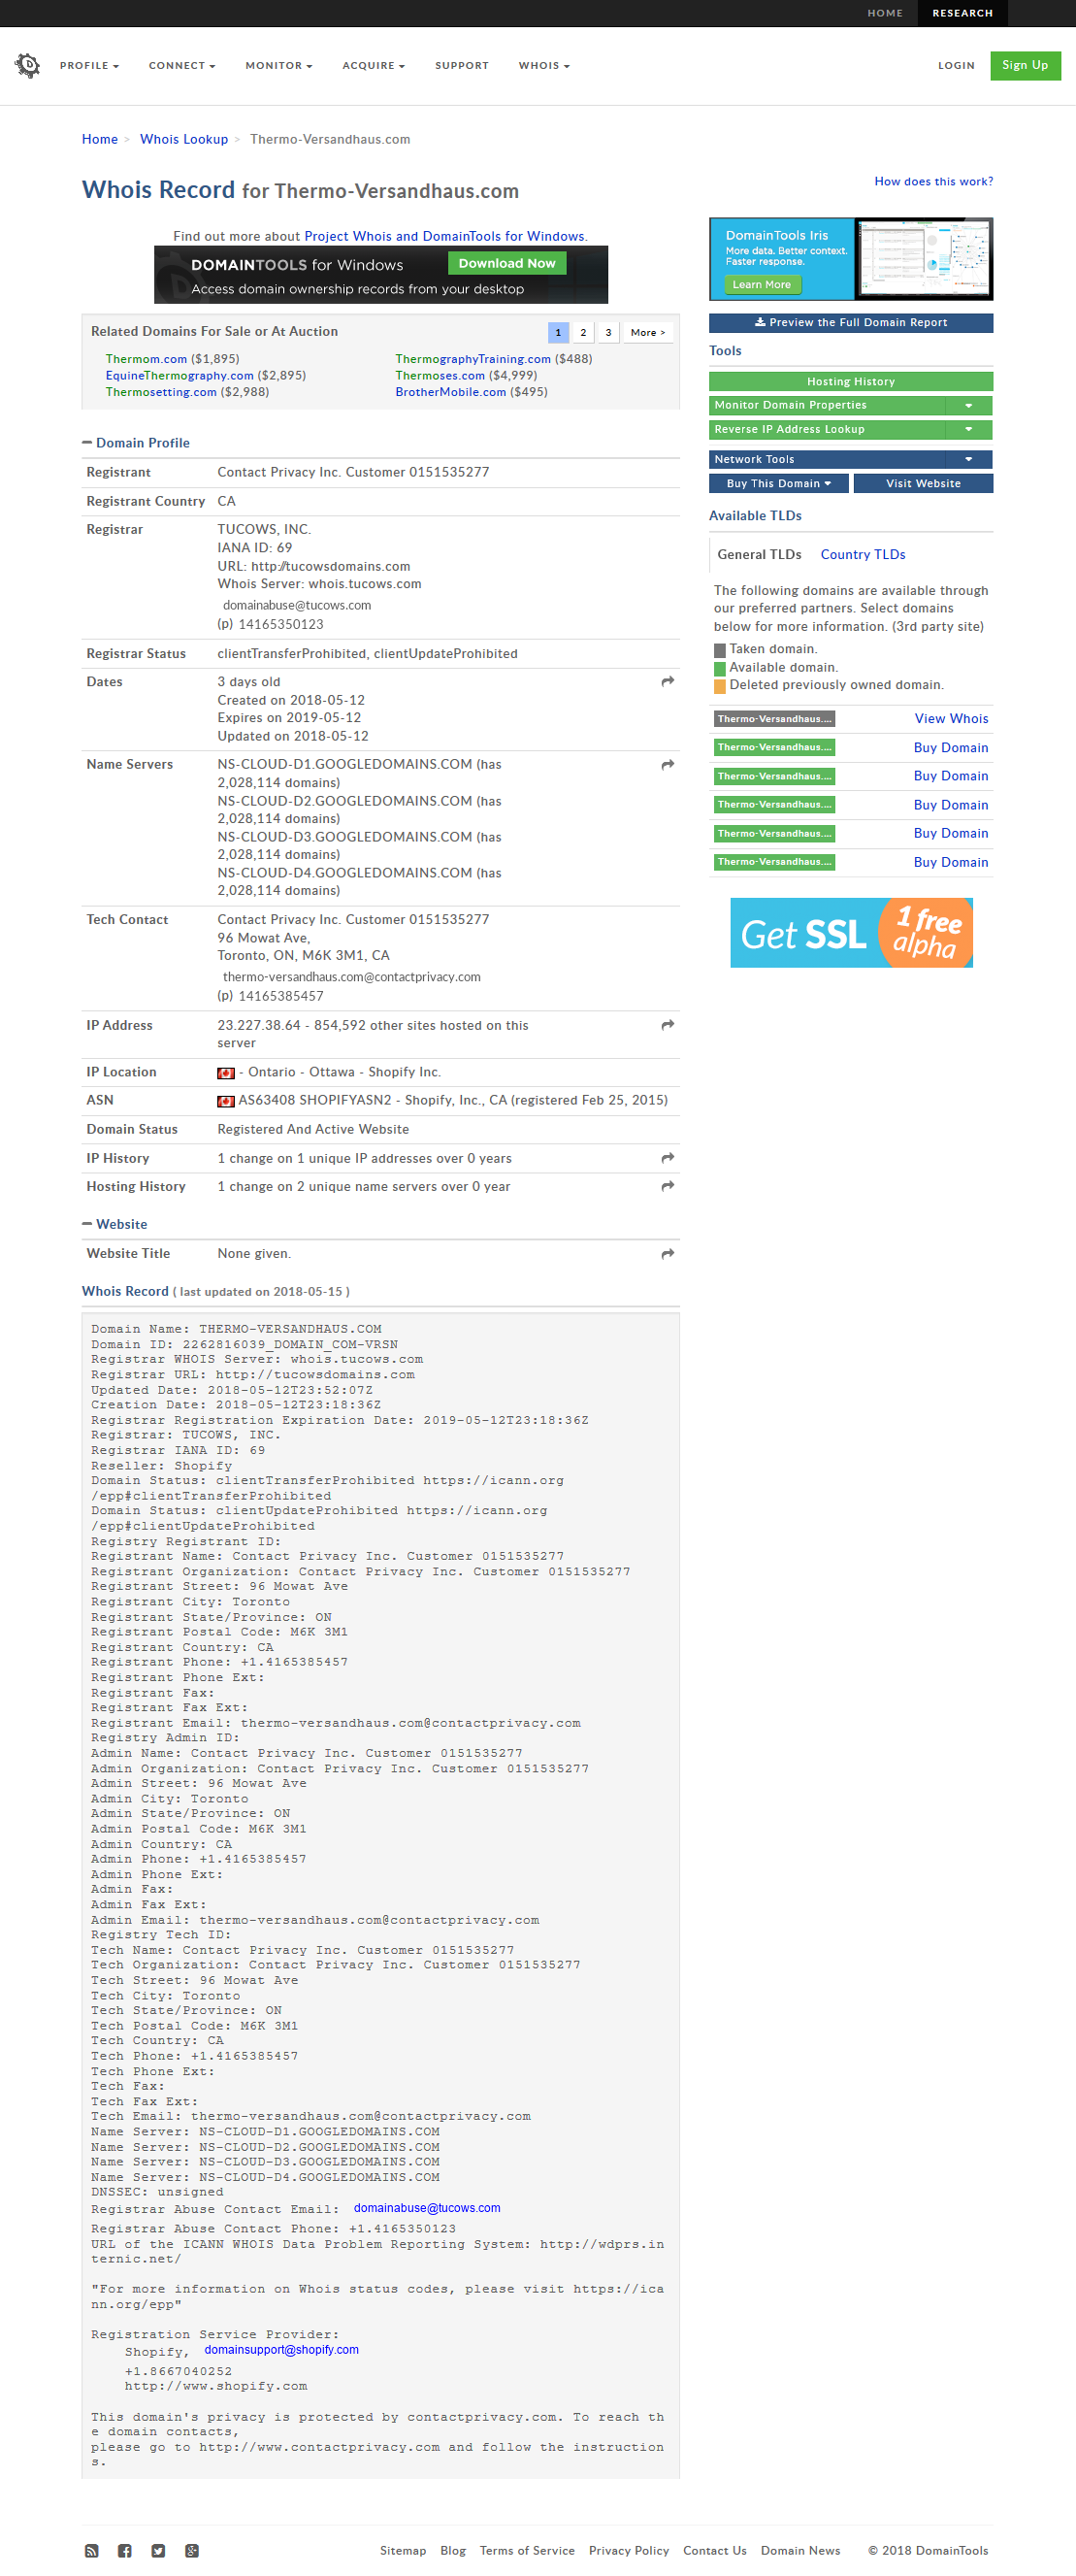1076x2576 pixels.
Task: Open the BrotherMobile.com domain link
Action: click(451, 392)
